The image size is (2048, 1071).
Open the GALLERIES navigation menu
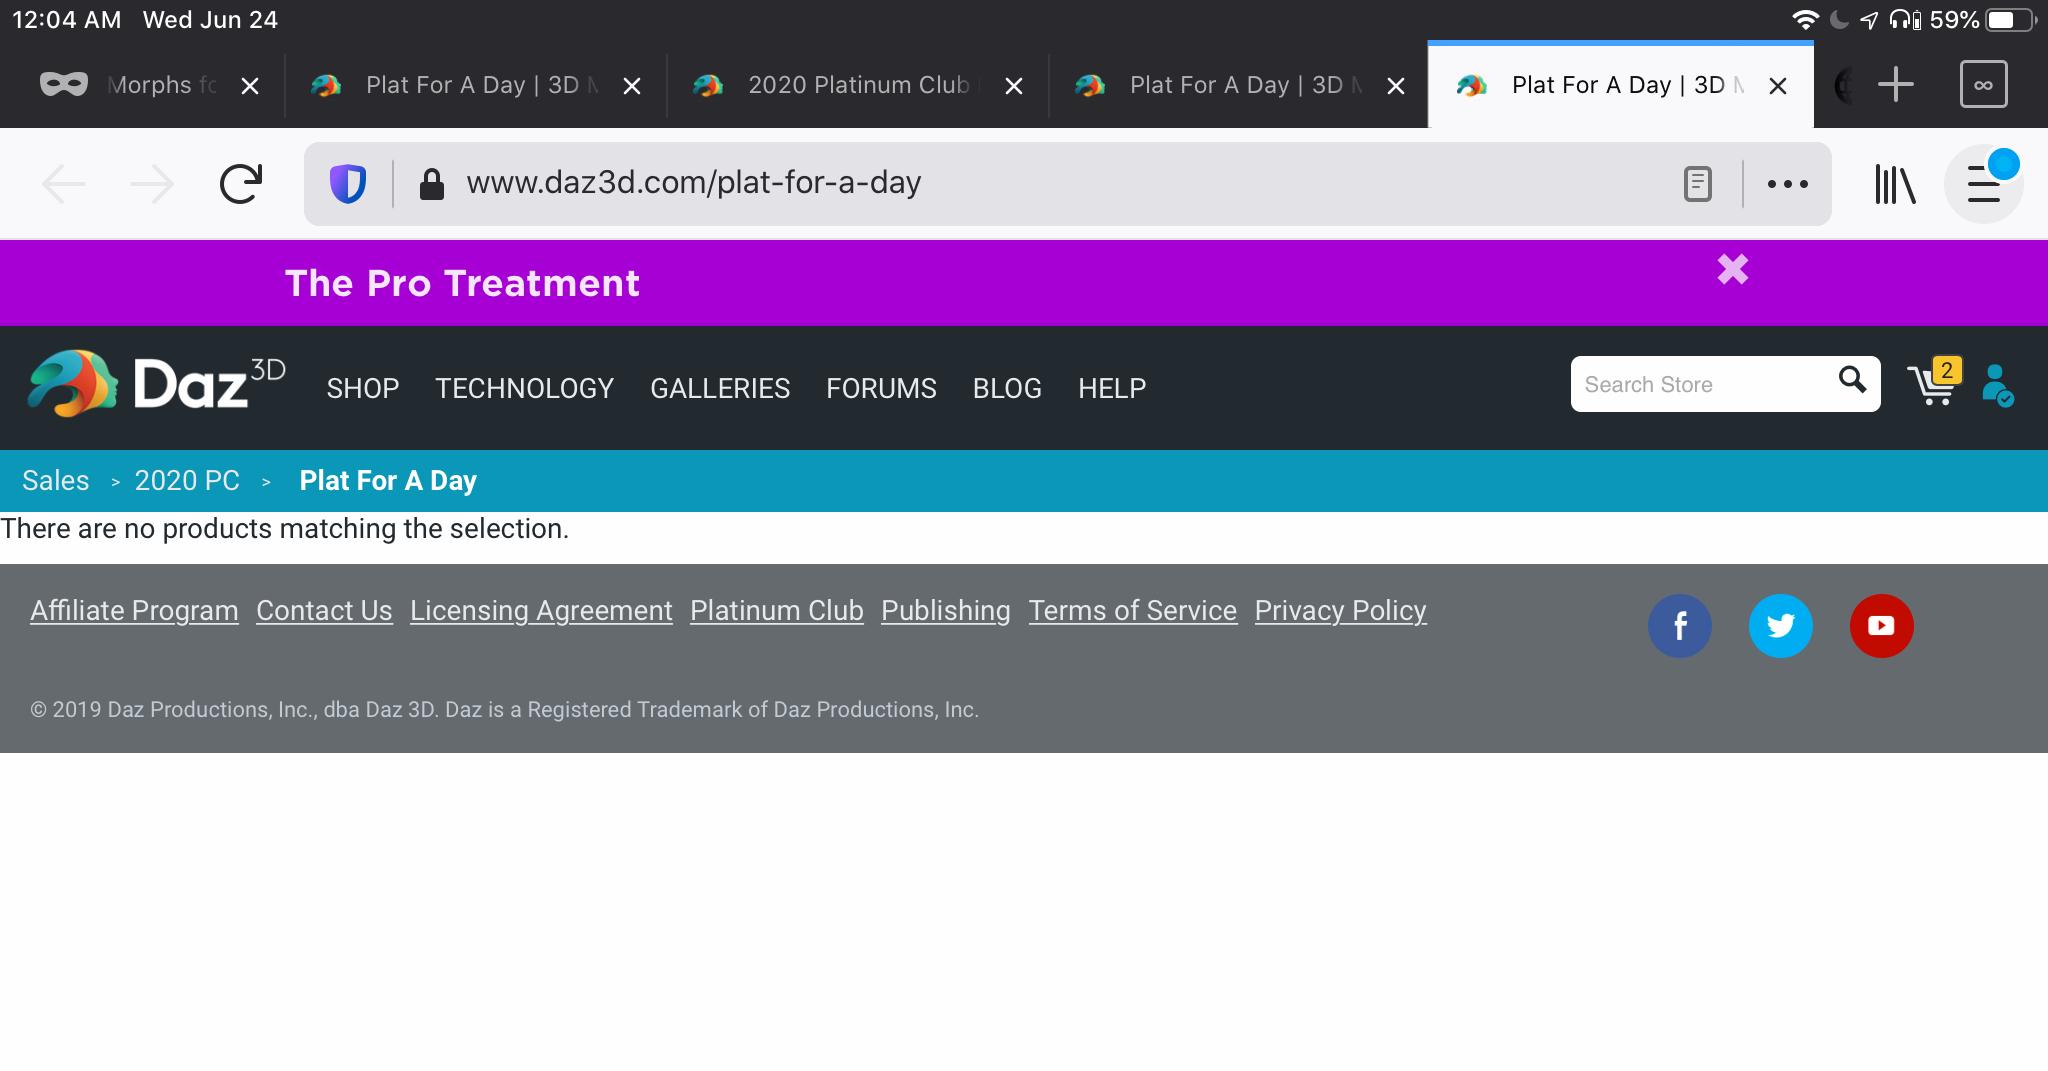[x=720, y=388]
